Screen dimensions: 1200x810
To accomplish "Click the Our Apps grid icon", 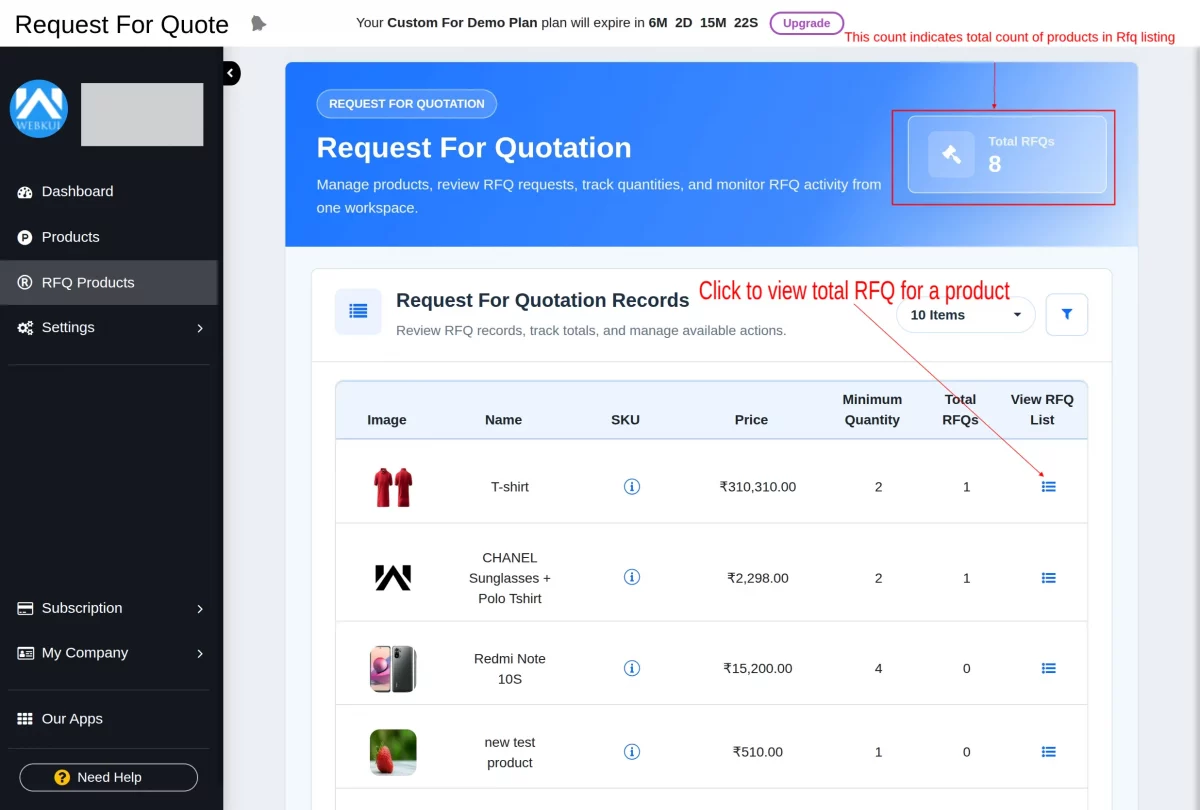I will [25, 719].
